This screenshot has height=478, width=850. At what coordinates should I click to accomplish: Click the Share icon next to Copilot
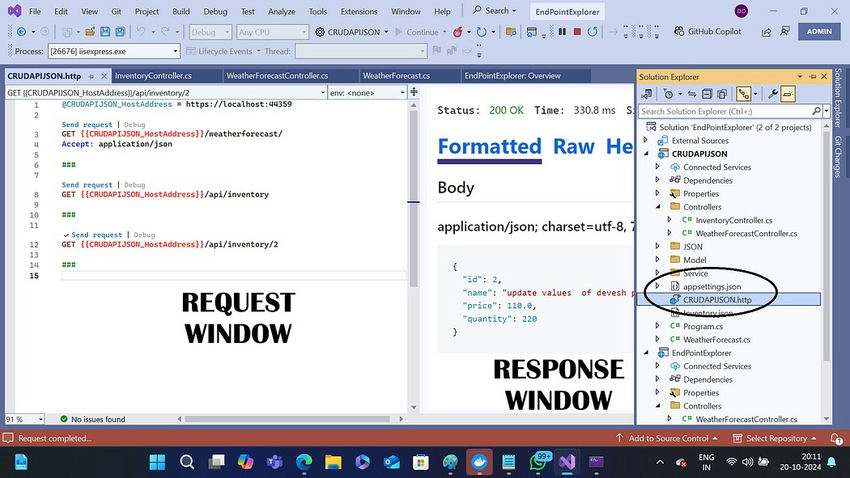pos(767,32)
